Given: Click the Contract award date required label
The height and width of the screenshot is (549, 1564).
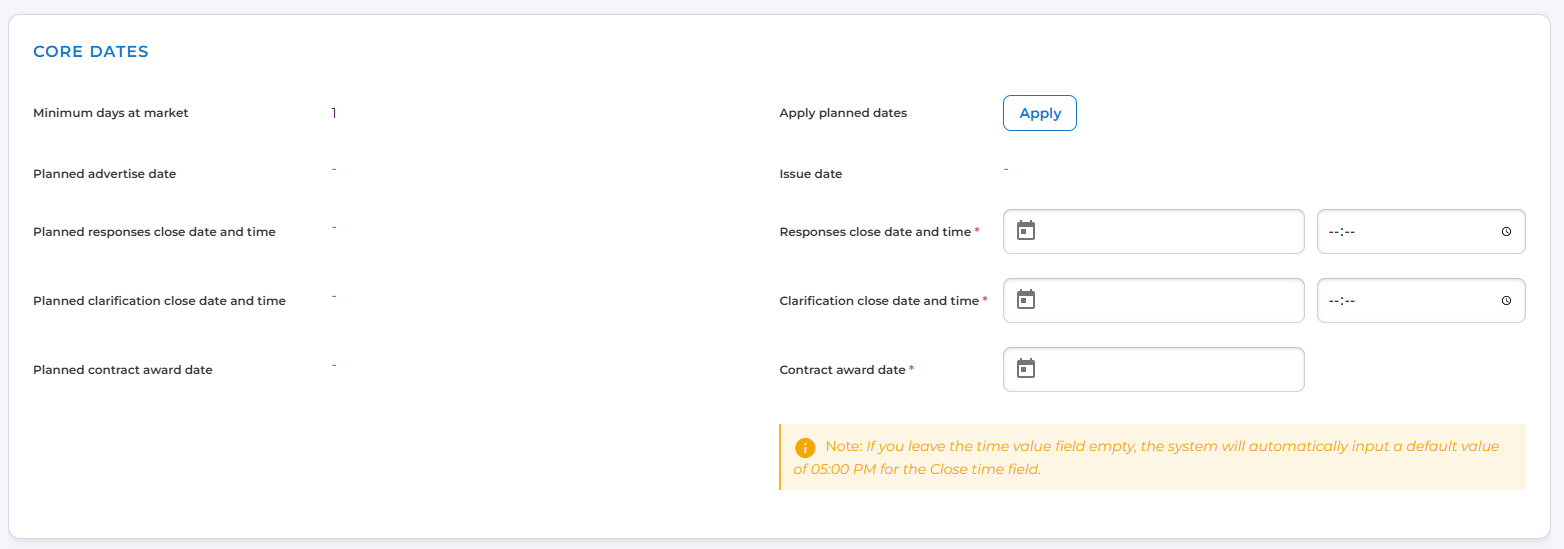Looking at the screenshot, I should click(x=842, y=370).
